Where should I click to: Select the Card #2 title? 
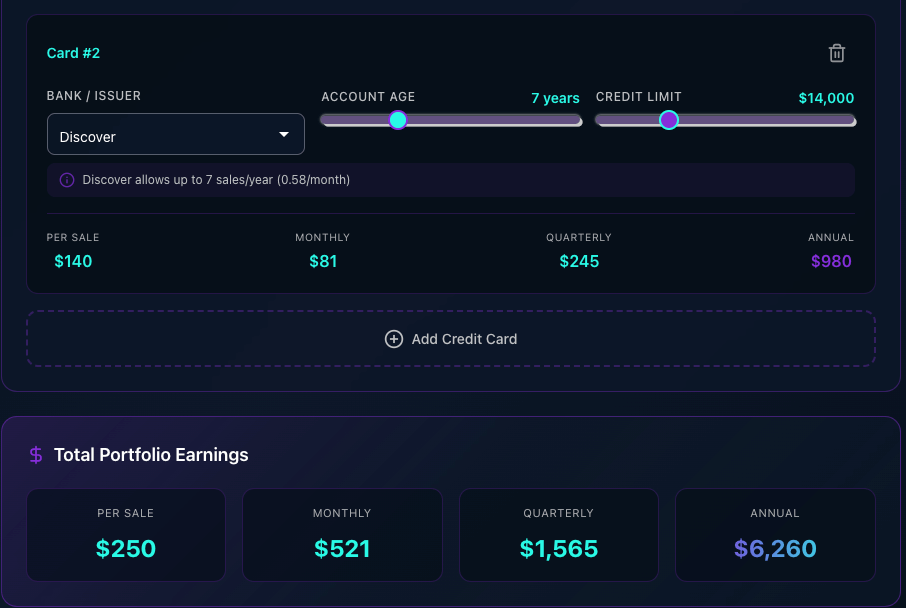73,53
